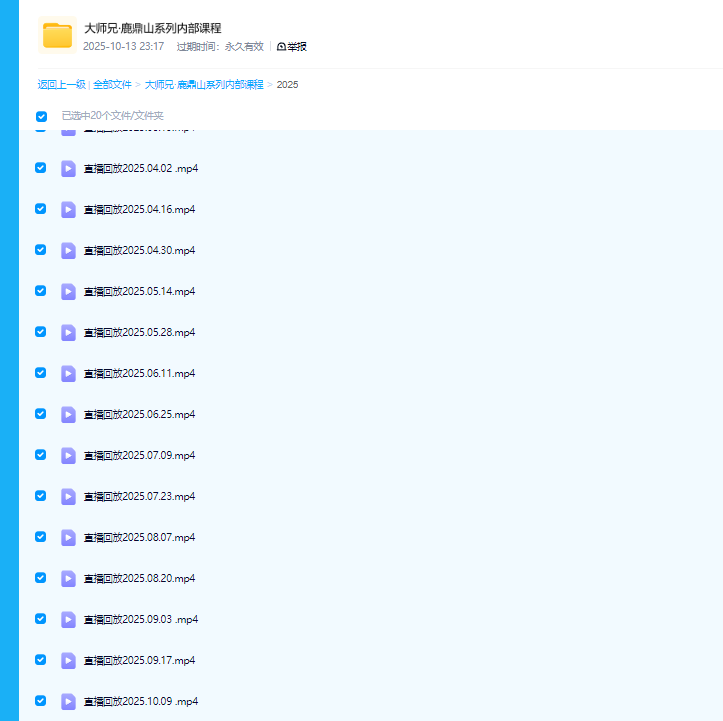Open file 直播回放2025.08.20.mp4

point(139,579)
